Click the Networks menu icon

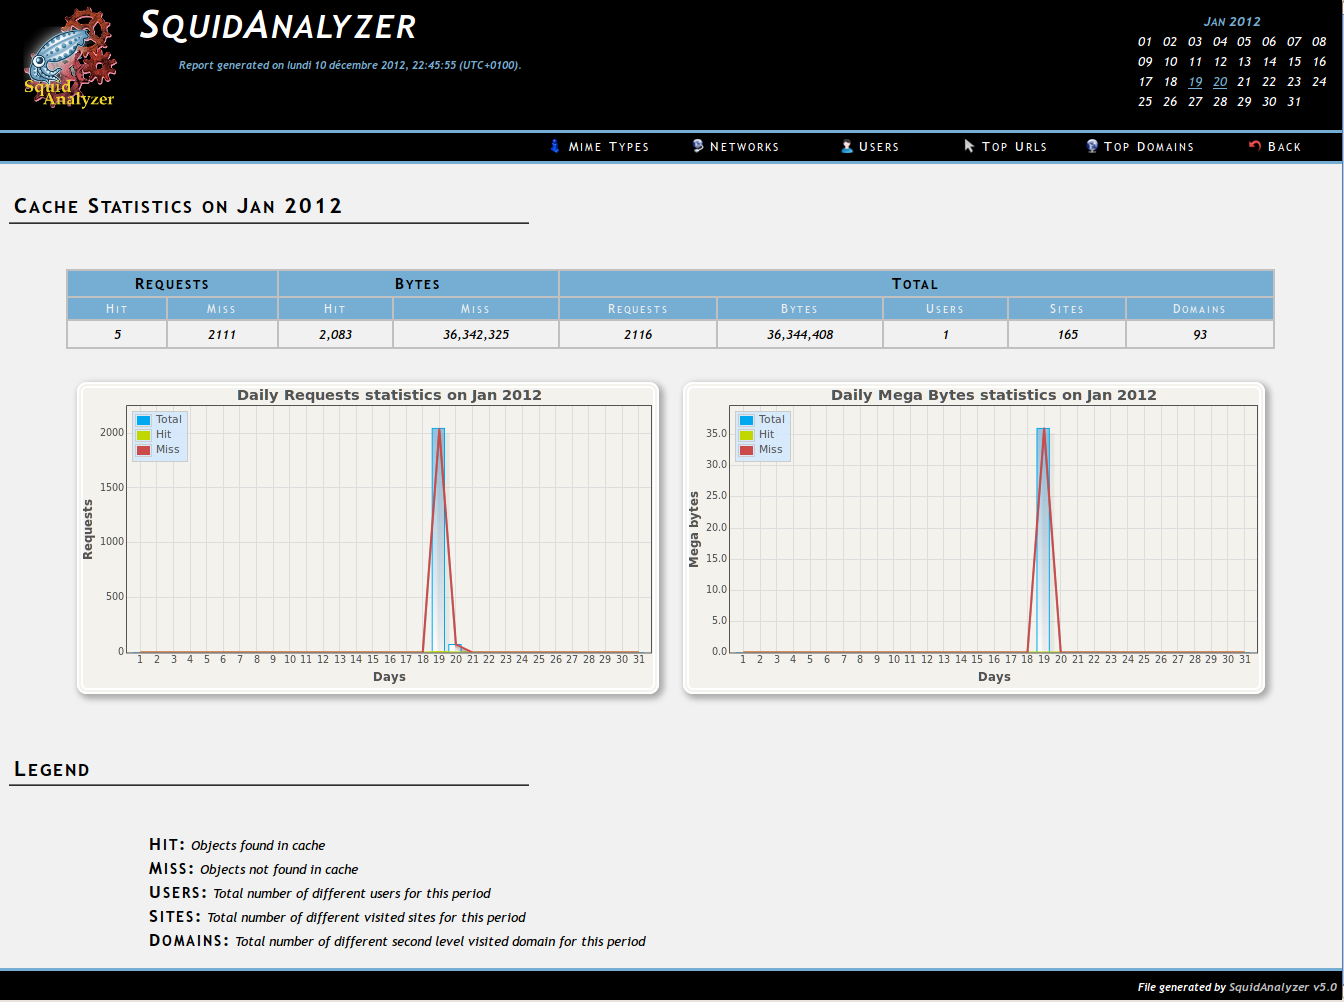698,146
